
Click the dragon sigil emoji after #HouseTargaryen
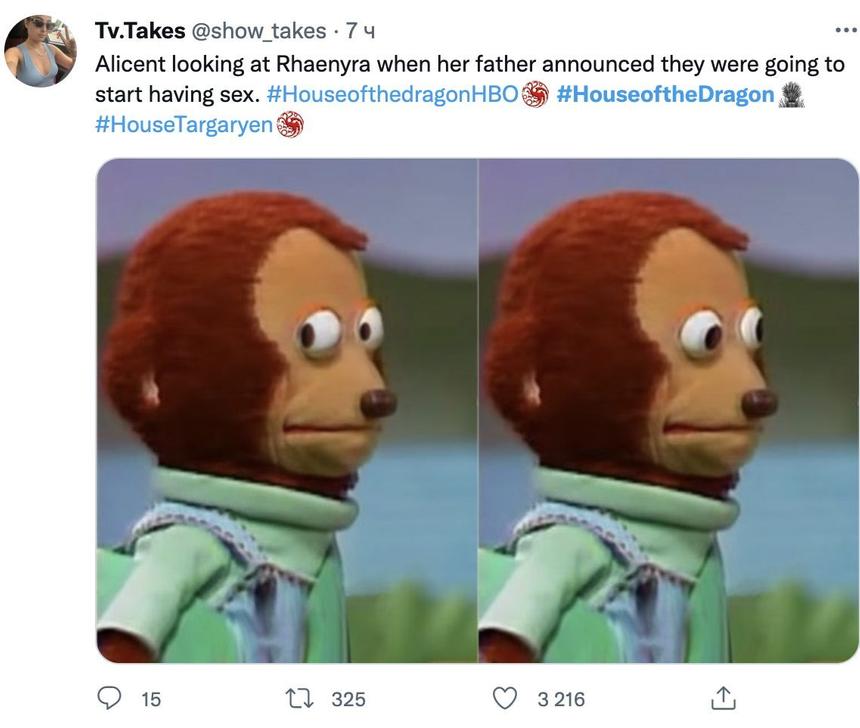[290, 125]
